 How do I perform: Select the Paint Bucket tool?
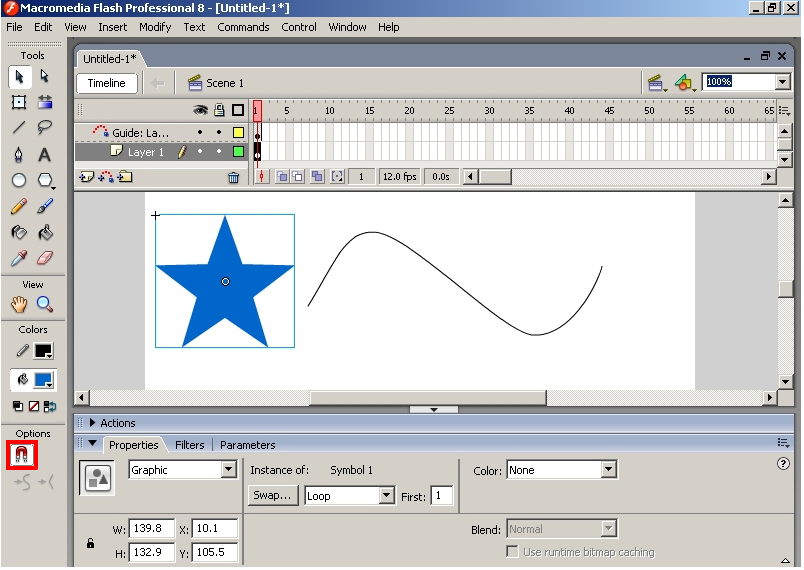coord(45,232)
